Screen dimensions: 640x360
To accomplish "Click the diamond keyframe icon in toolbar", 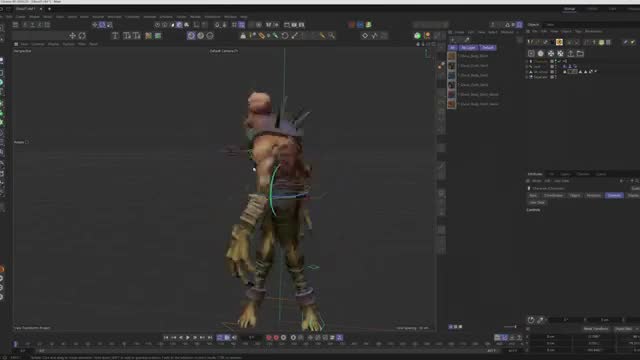I will coord(365,36).
